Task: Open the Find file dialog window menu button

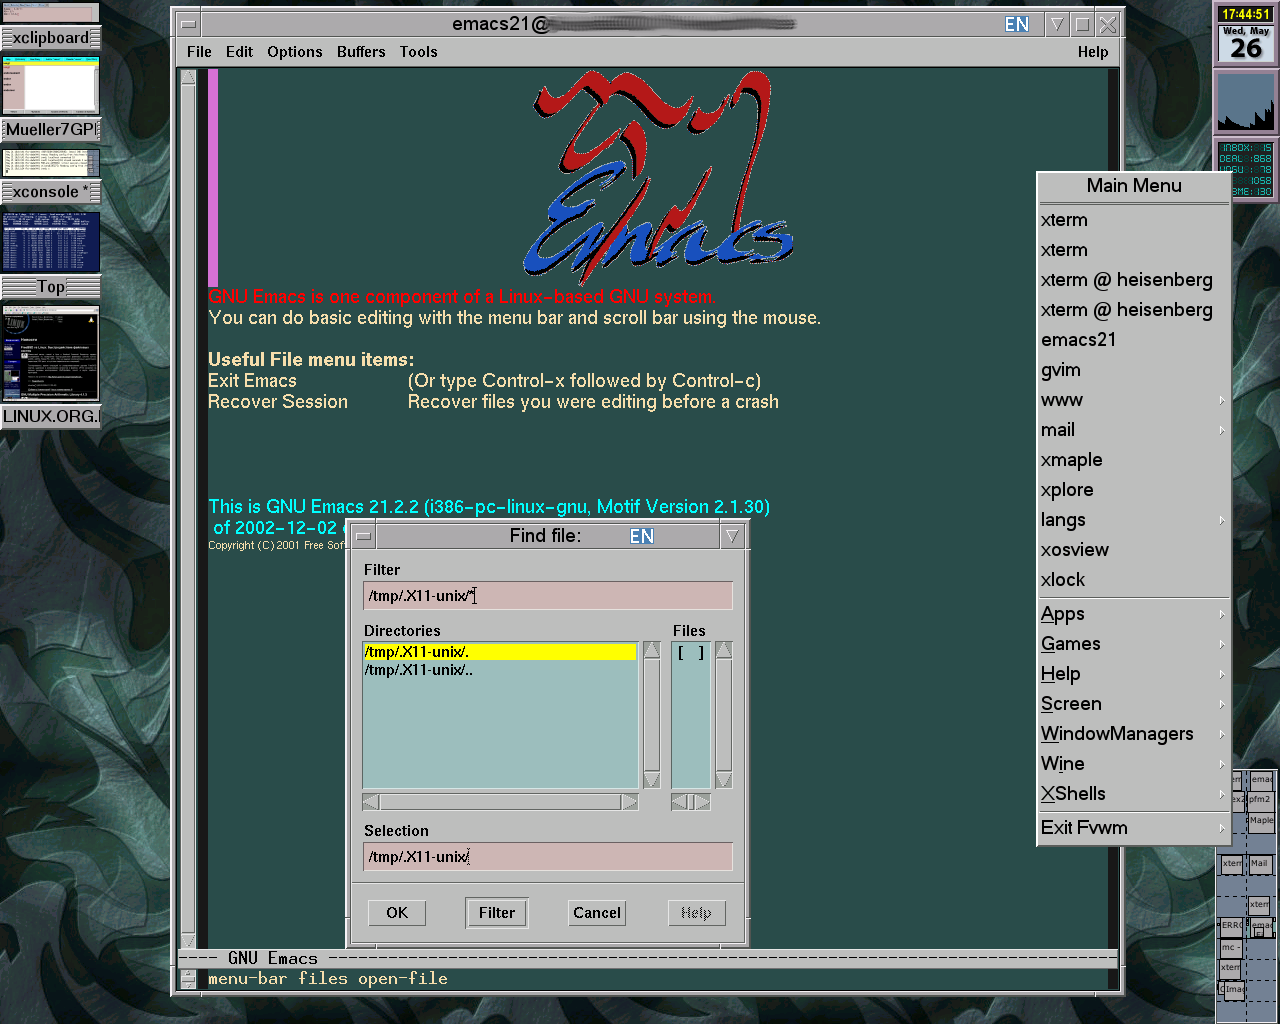Action: 363,536
